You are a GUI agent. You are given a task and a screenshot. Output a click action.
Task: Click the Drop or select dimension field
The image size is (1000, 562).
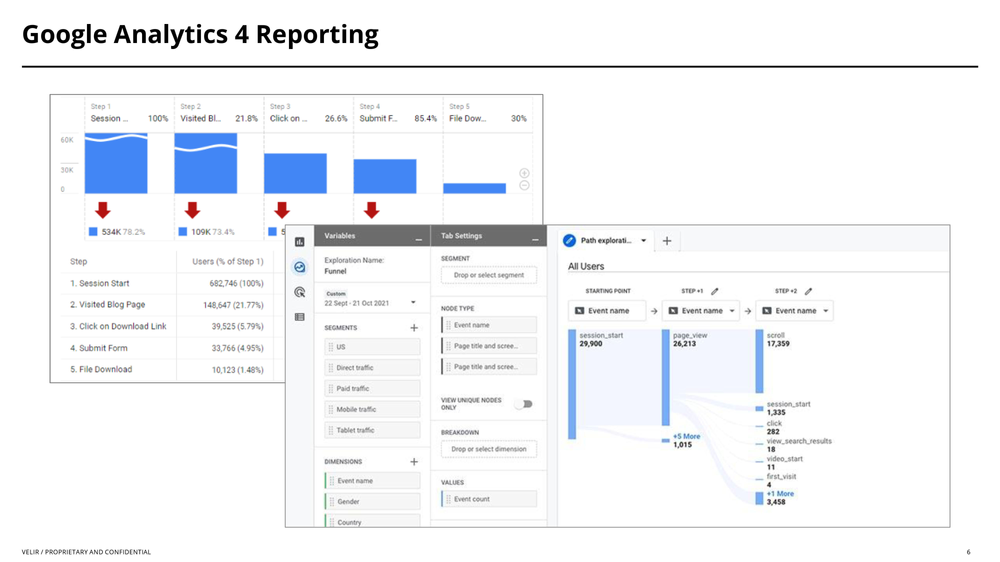(489, 449)
